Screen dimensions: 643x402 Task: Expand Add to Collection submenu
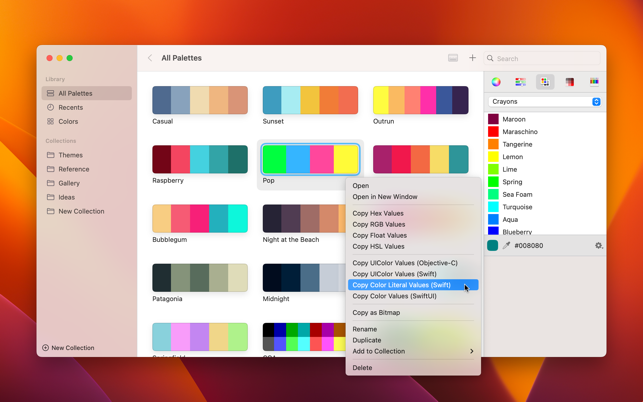coord(412,351)
